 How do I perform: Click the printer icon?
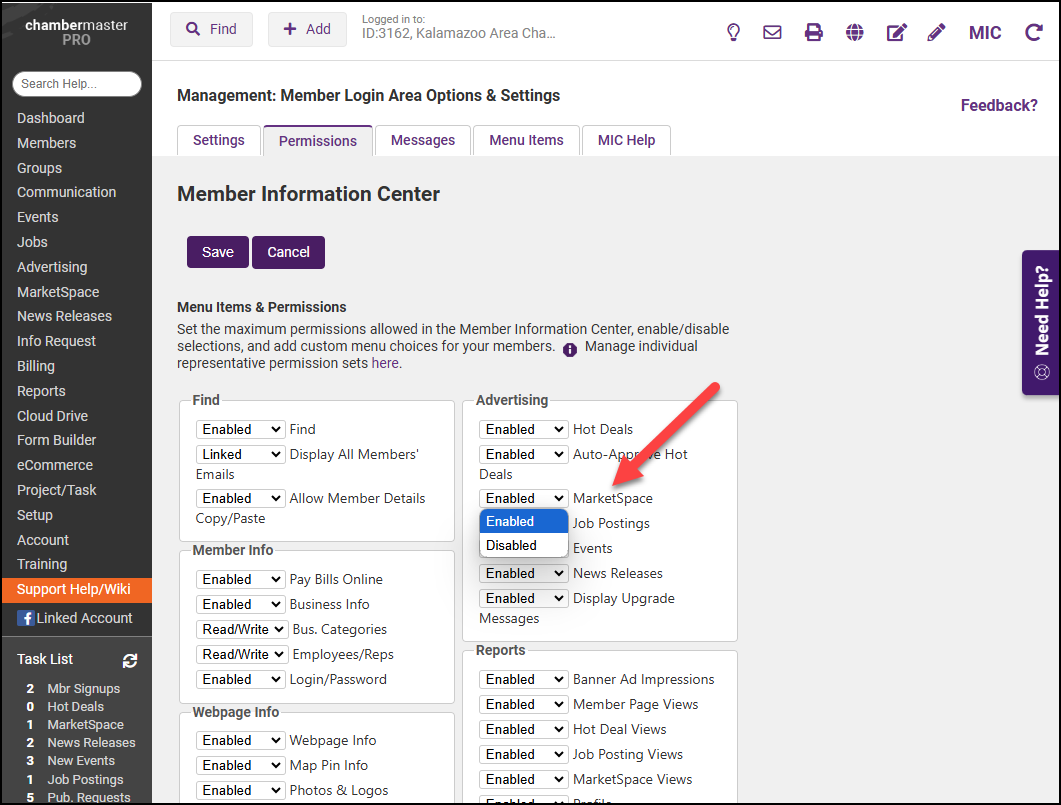[814, 32]
